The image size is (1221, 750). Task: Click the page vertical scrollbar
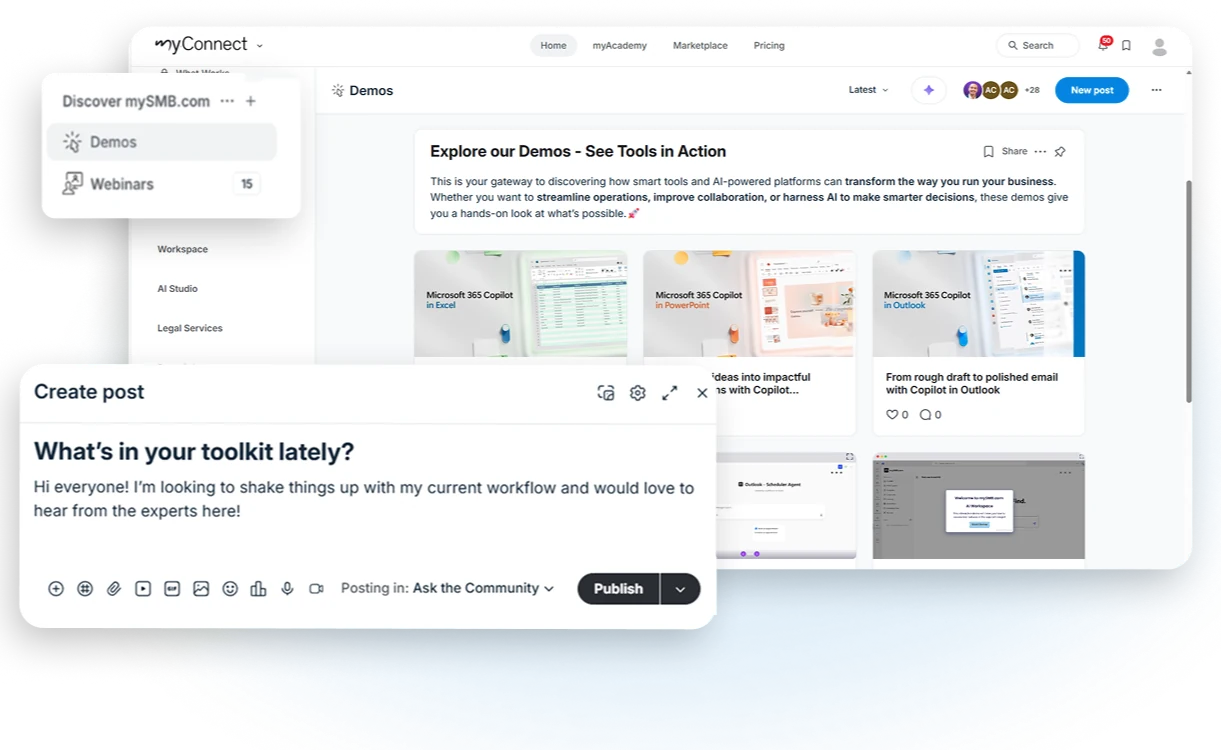pos(1189,291)
